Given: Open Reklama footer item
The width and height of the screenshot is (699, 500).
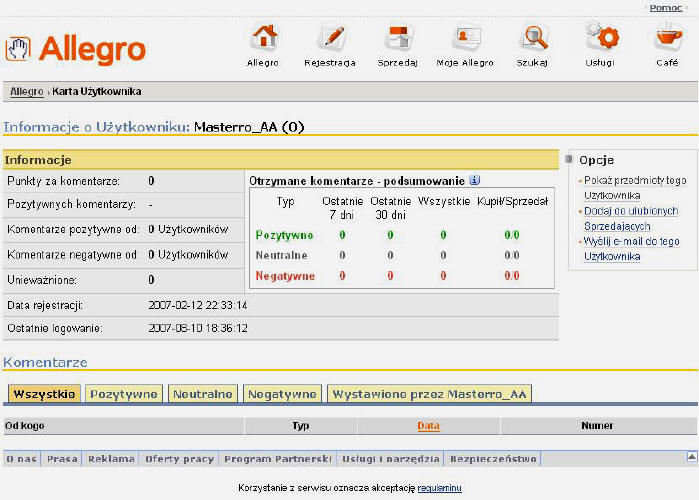Looking at the screenshot, I should [111, 459].
